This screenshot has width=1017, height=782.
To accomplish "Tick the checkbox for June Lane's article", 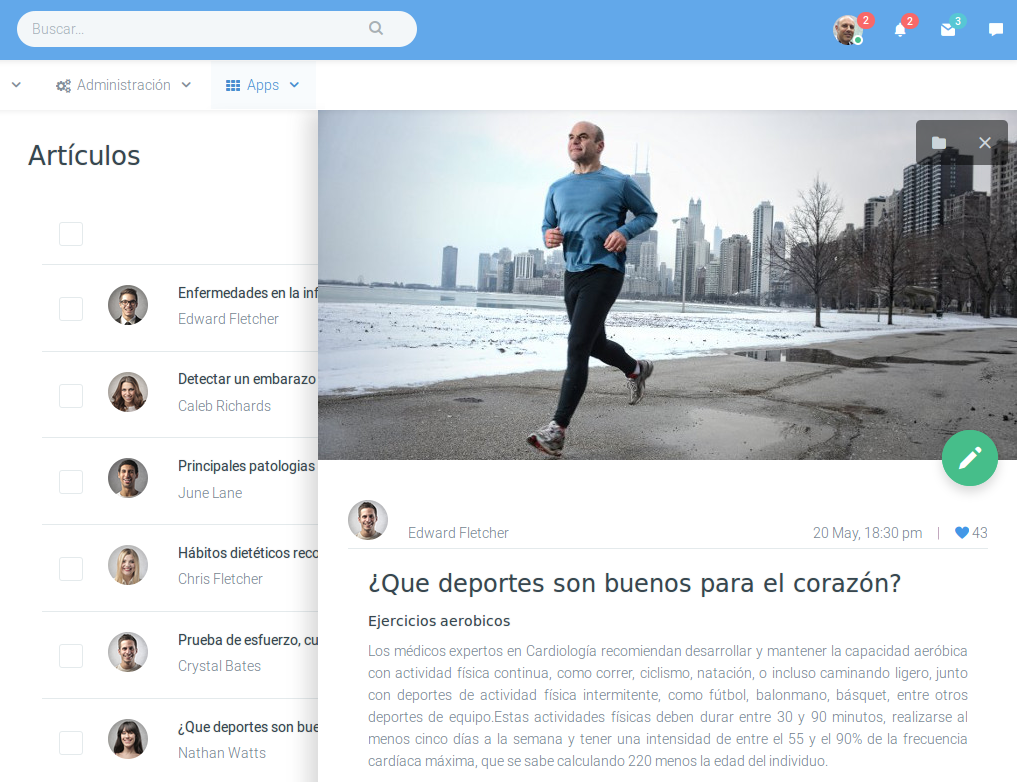I will point(71,482).
